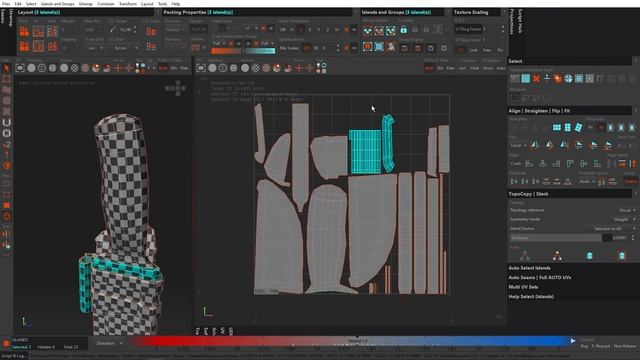
Task: Click the first hierarchy stack icon in TopoCopy
Action: coord(524,256)
